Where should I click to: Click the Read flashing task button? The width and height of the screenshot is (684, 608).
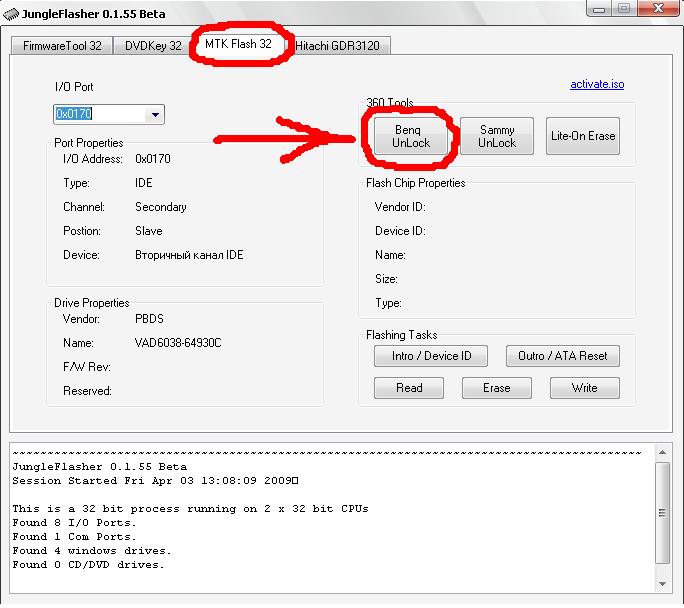(x=409, y=388)
